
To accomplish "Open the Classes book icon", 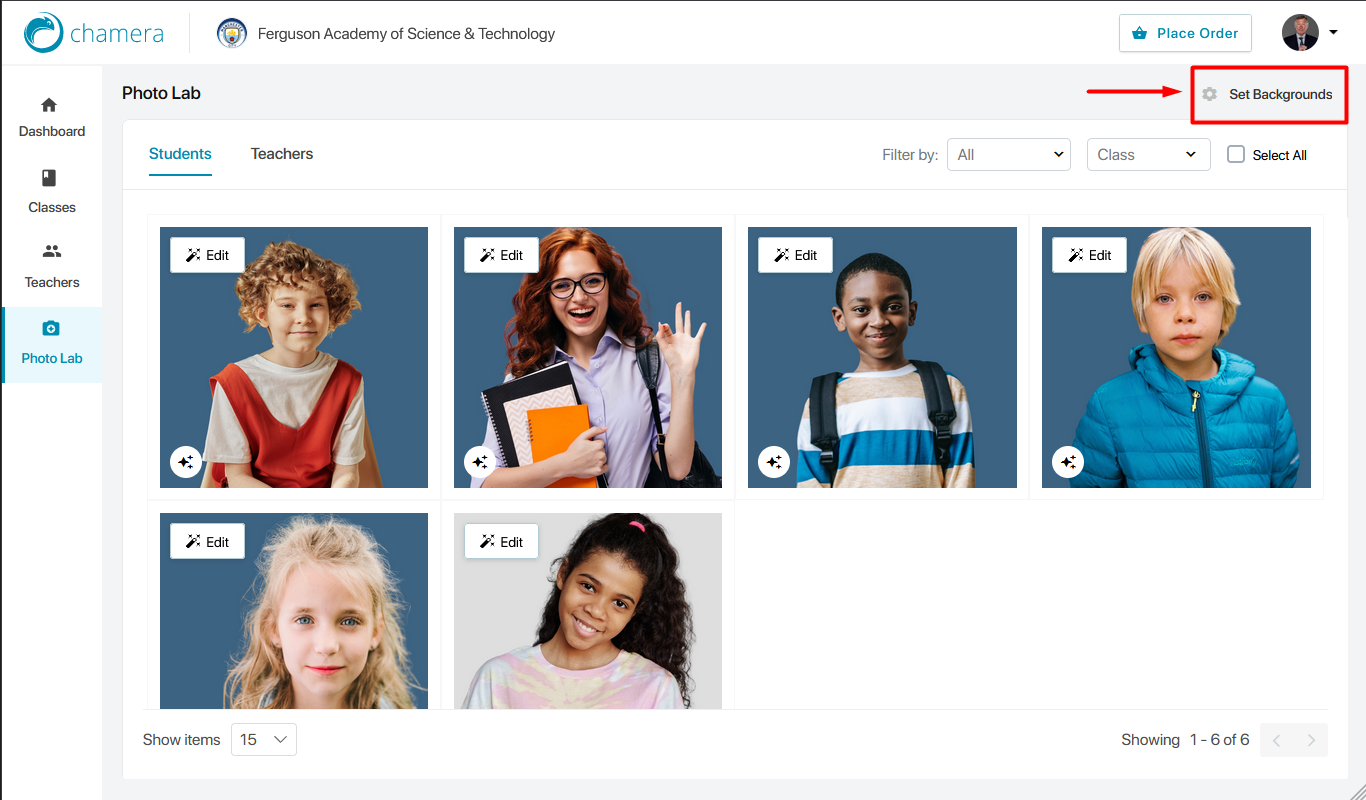I will click(x=49, y=178).
